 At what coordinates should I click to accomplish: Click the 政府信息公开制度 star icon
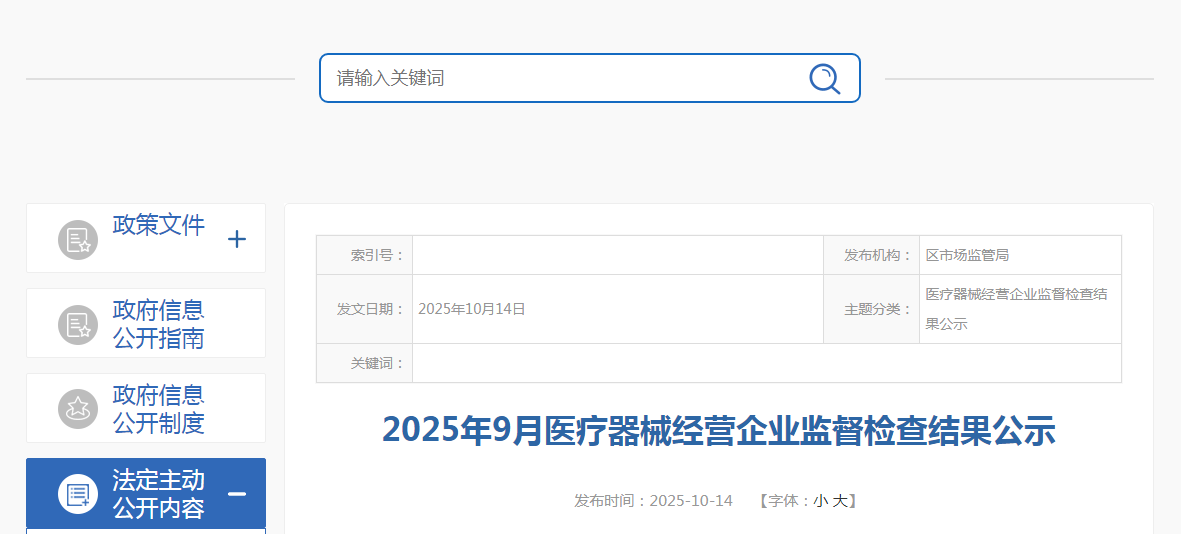[77, 408]
